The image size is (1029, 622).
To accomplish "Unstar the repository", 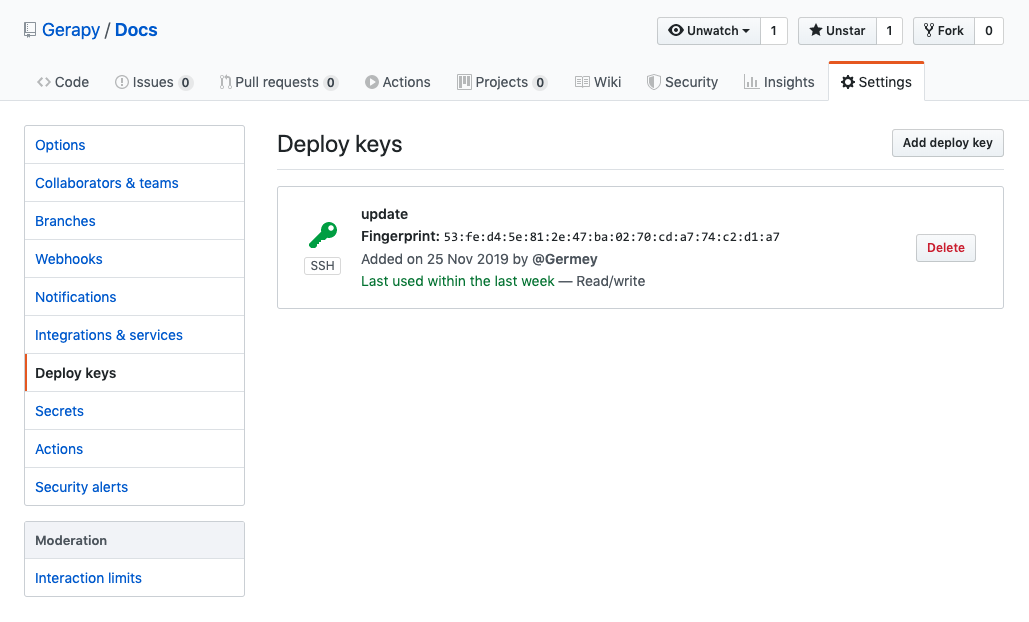I will 837,31.
